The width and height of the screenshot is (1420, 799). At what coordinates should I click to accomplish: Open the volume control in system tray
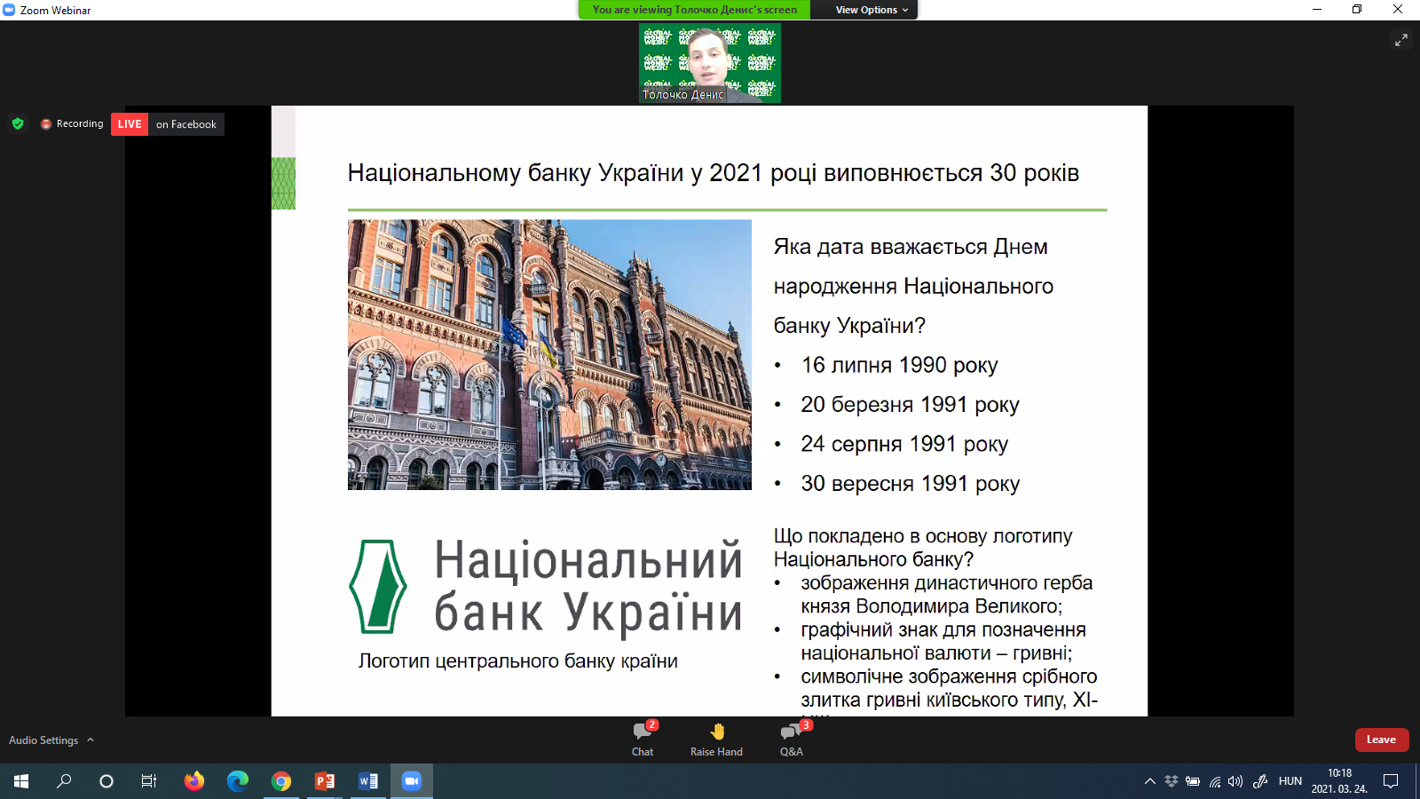tap(1236, 781)
